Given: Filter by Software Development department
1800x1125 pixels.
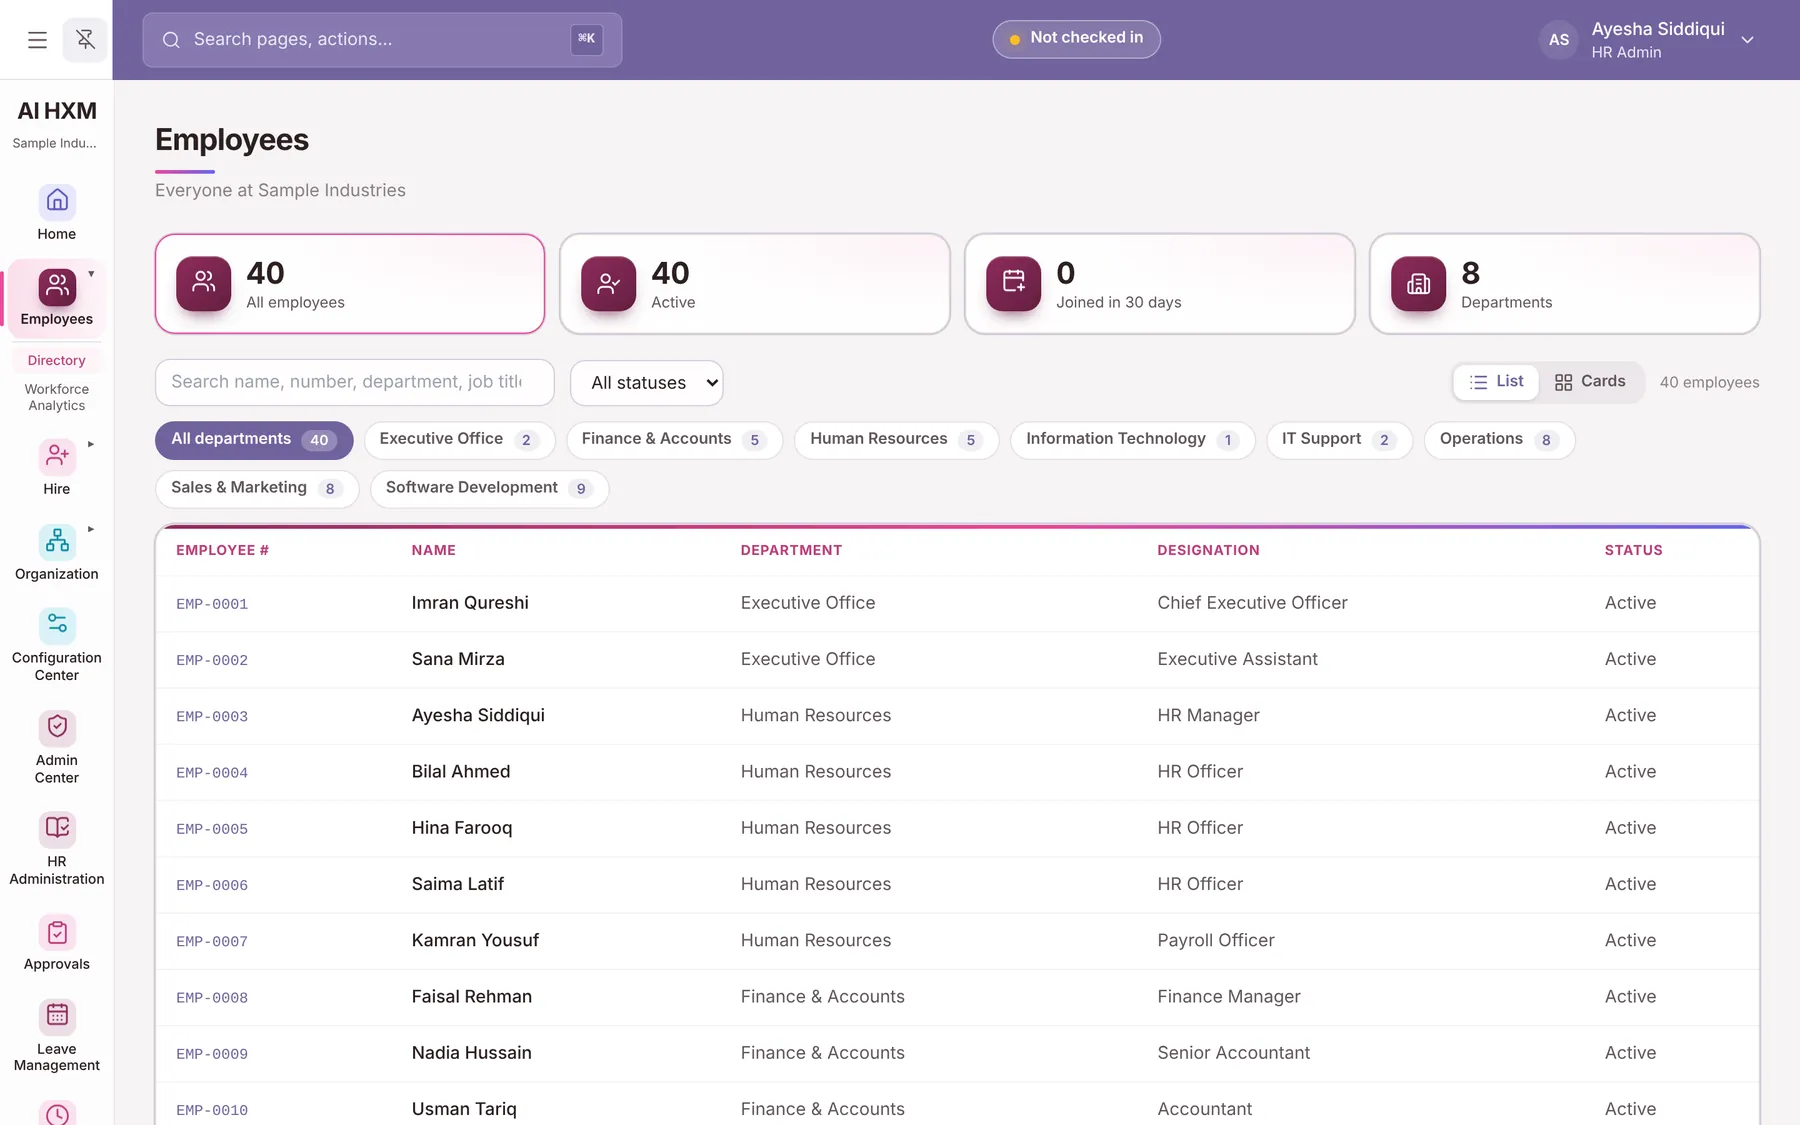Looking at the screenshot, I should click(x=489, y=488).
